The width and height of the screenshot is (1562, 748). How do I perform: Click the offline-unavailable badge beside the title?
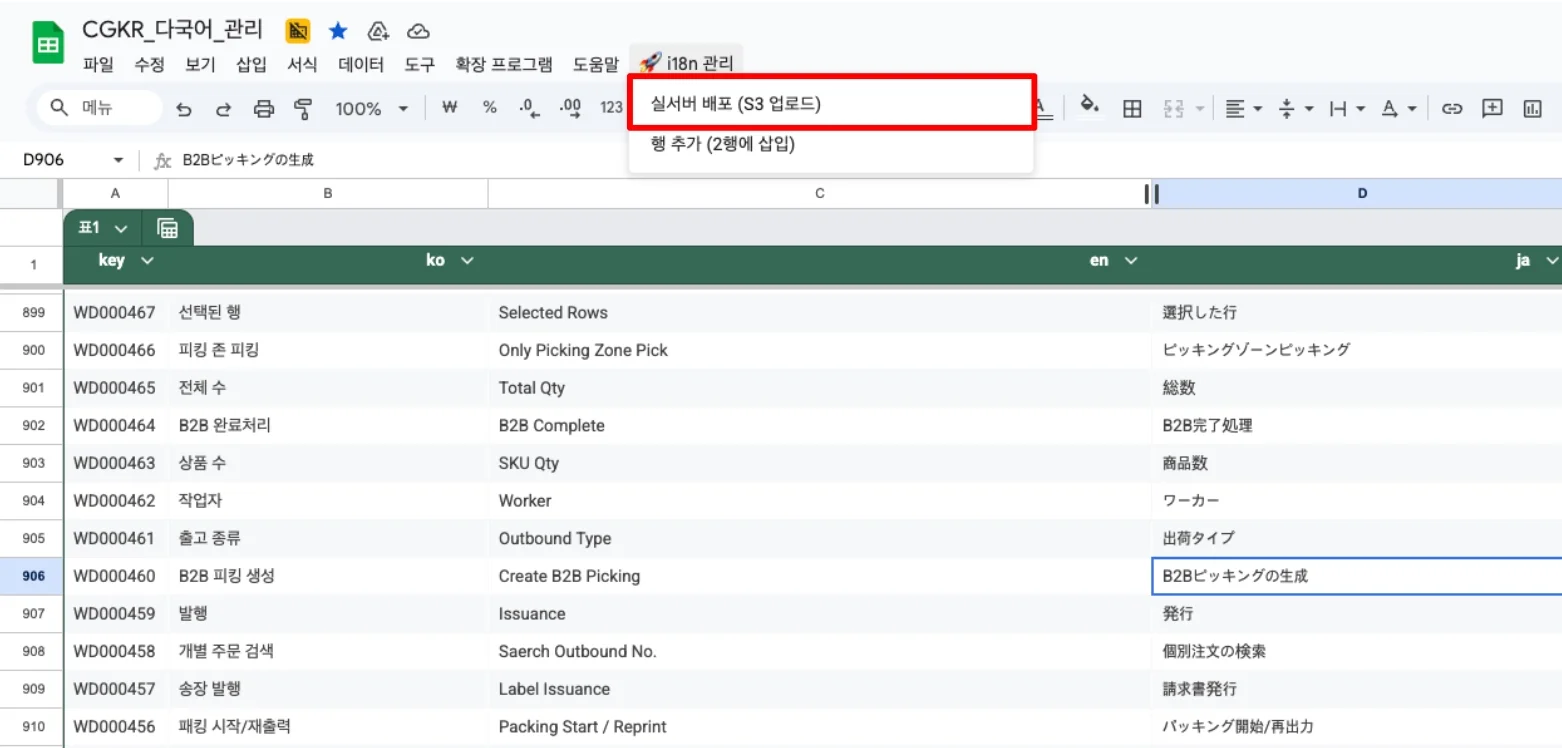click(297, 31)
